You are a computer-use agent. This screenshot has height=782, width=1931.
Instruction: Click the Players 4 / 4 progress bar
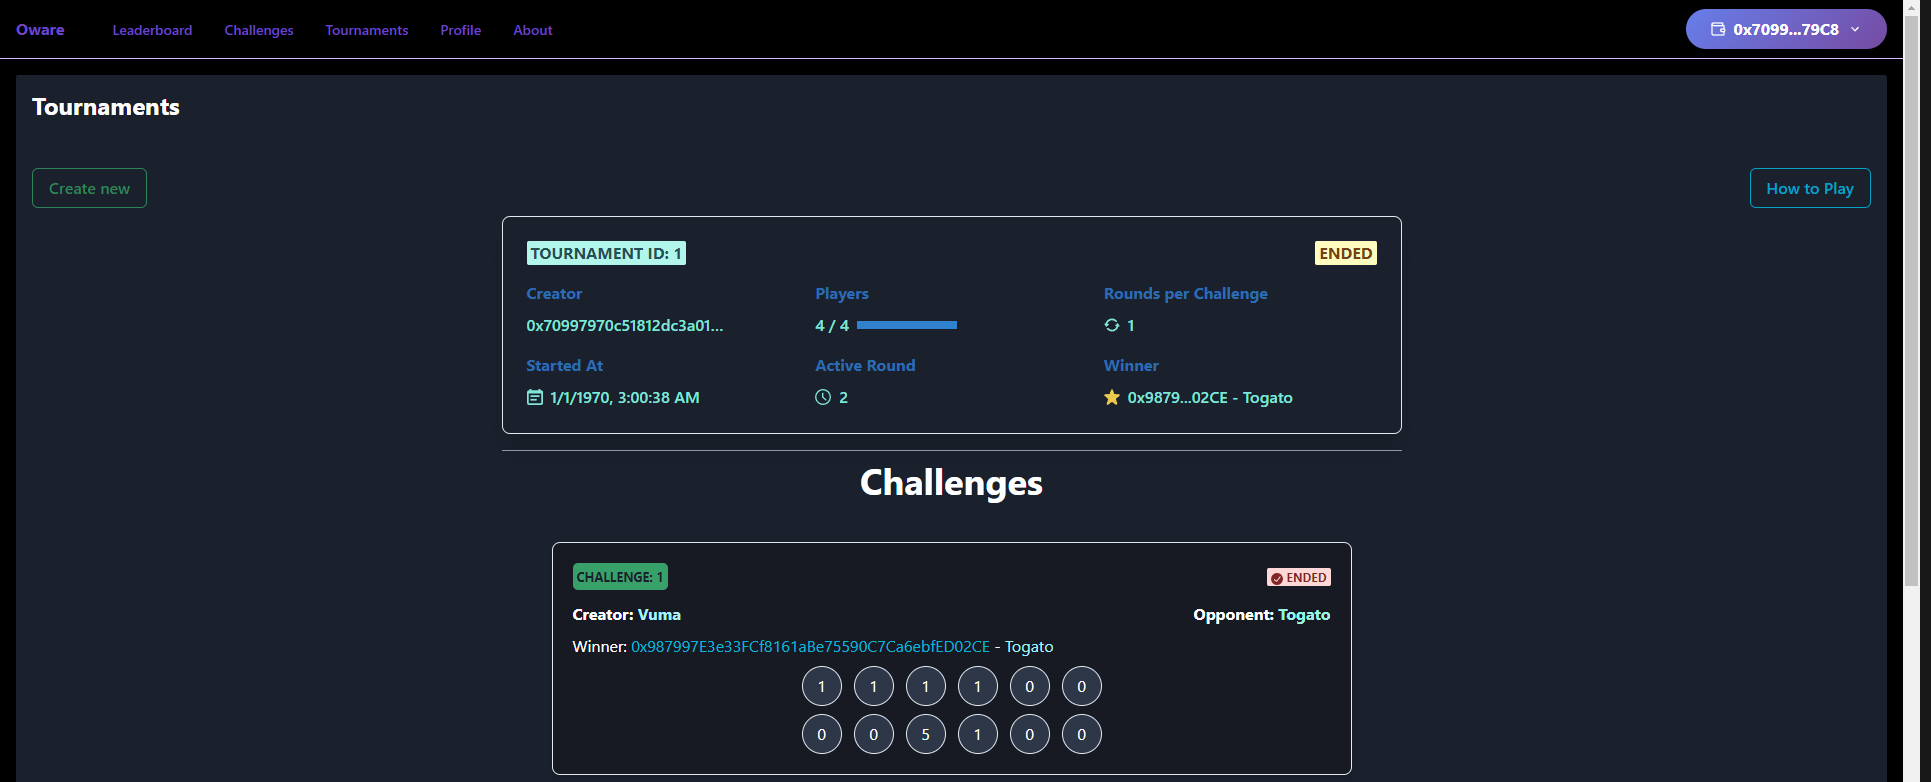907,325
